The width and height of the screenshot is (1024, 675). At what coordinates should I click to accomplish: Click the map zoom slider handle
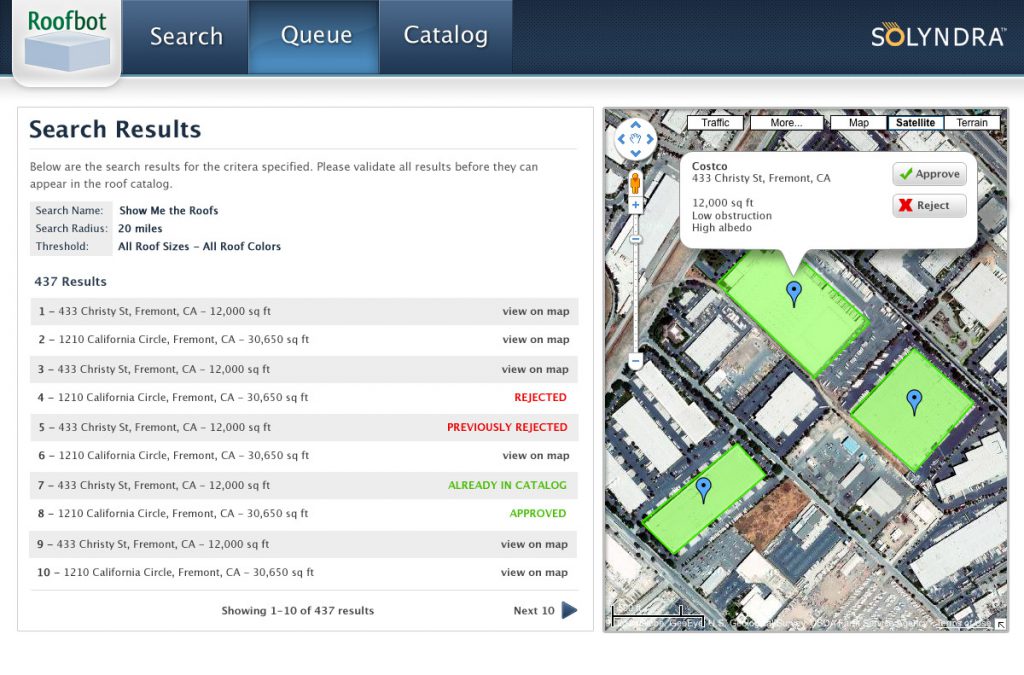coord(635,240)
